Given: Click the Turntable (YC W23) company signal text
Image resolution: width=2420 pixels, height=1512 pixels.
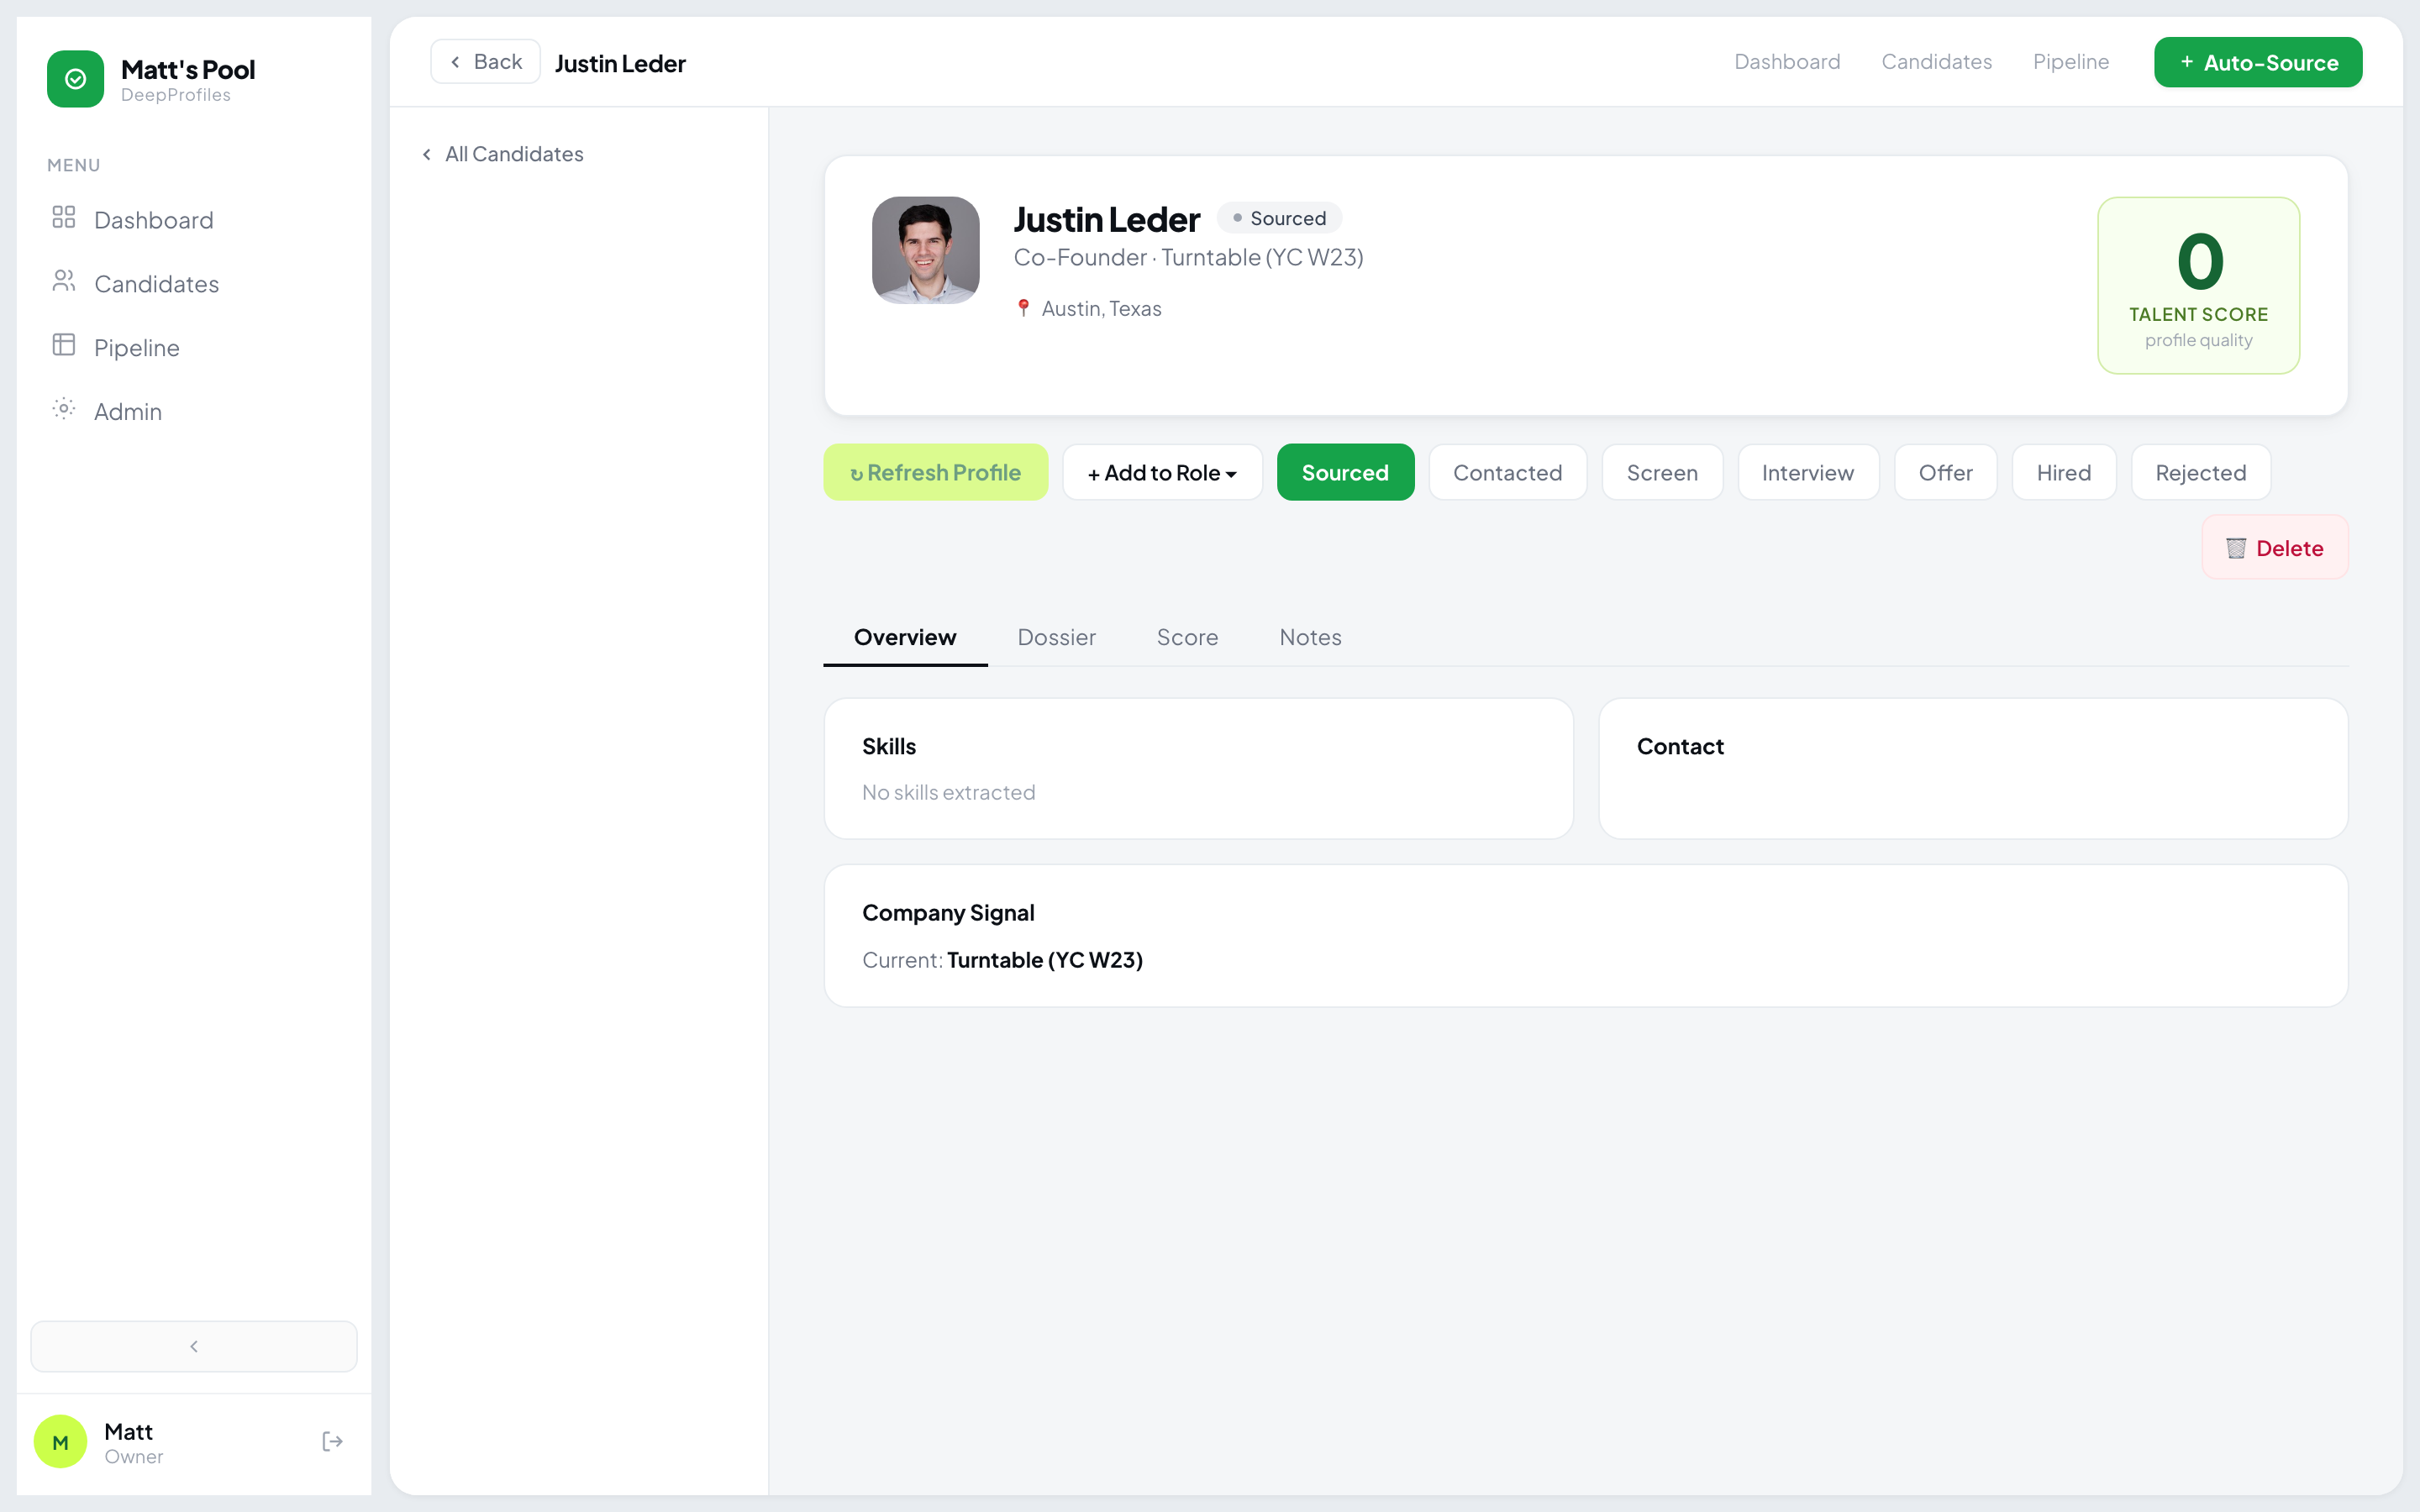Looking at the screenshot, I should click(x=1044, y=960).
